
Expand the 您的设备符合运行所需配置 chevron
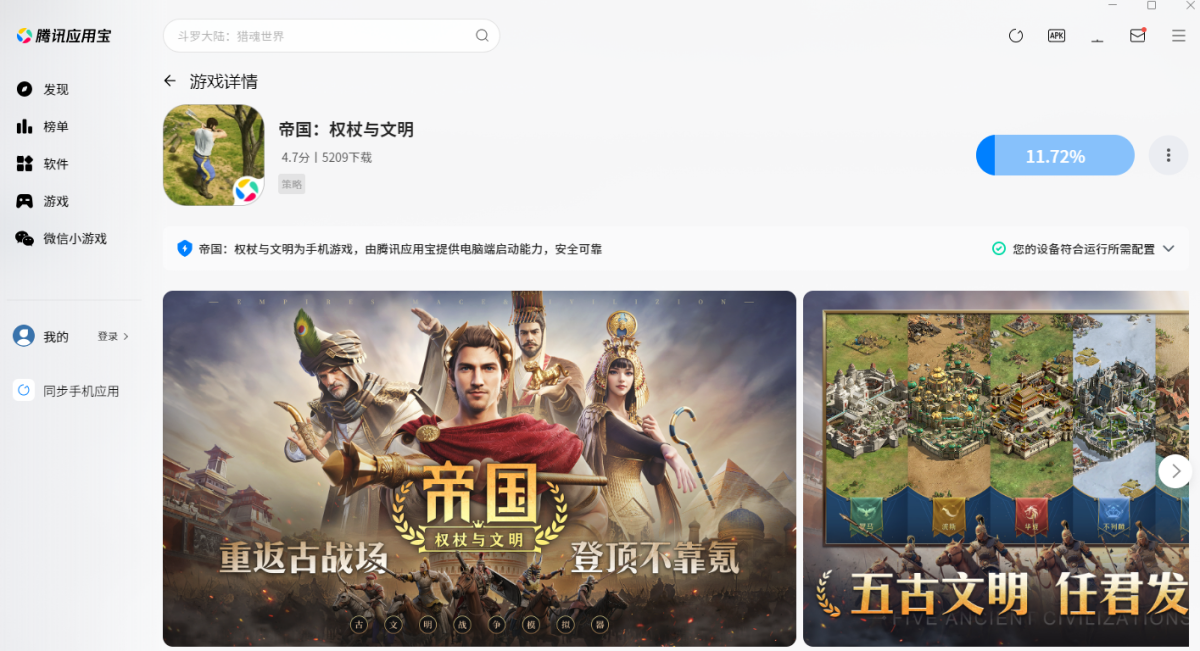pyautogui.click(x=1168, y=249)
